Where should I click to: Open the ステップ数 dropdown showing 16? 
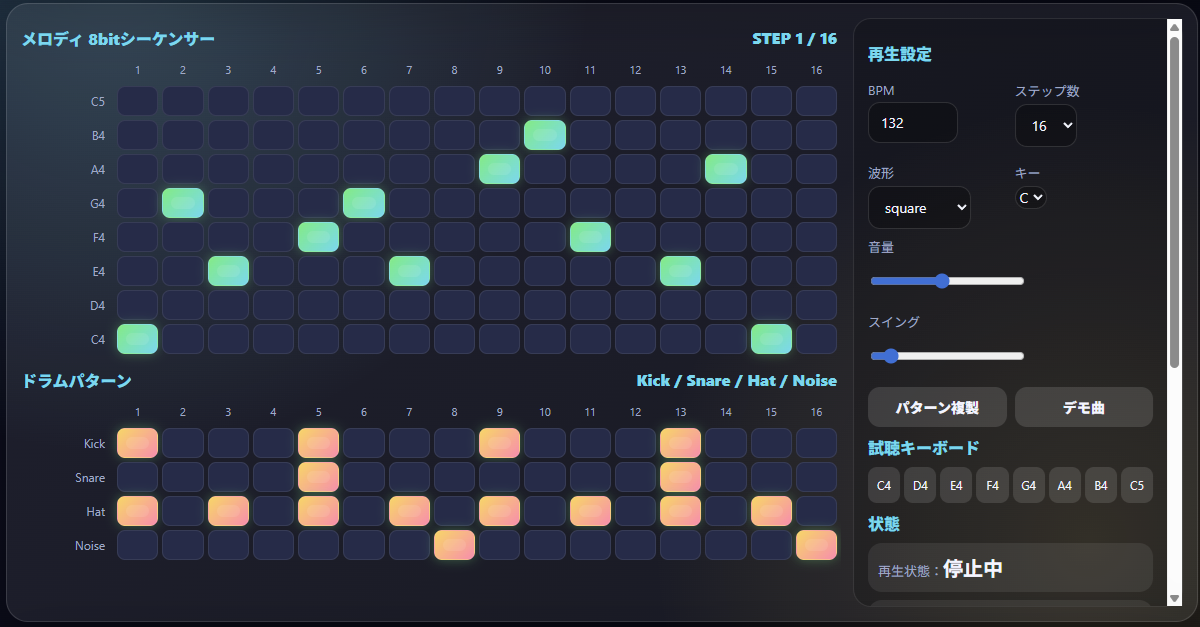pyautogui.click(x=1046, y=125)
